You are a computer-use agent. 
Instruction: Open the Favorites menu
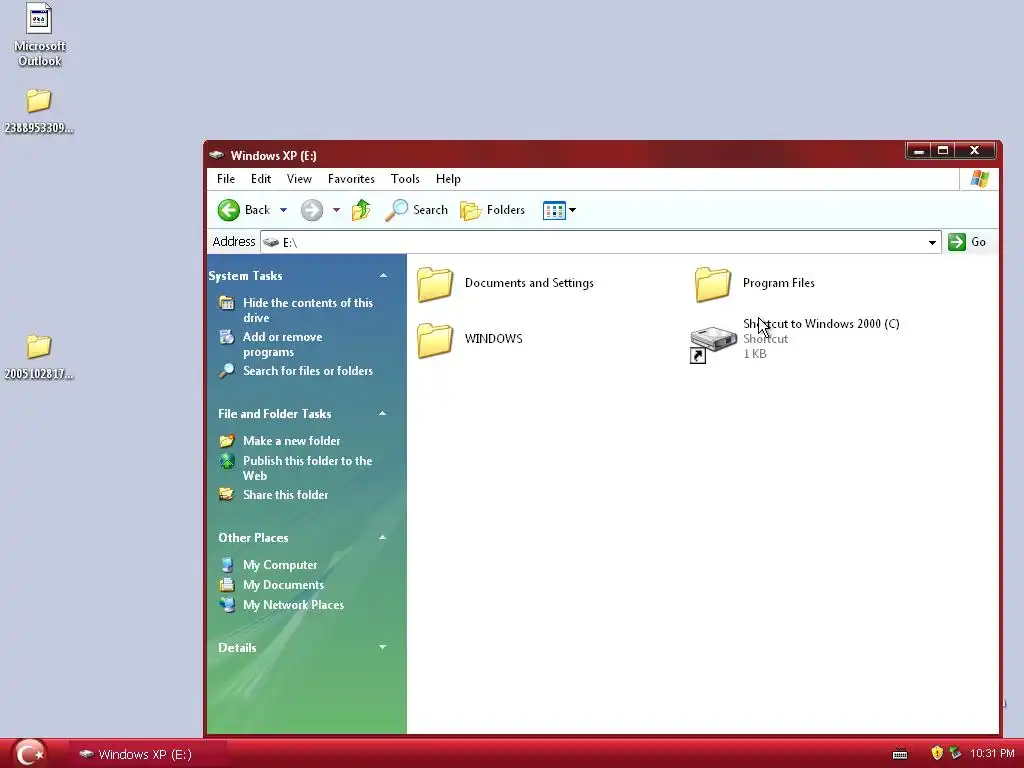click(351, 179)
